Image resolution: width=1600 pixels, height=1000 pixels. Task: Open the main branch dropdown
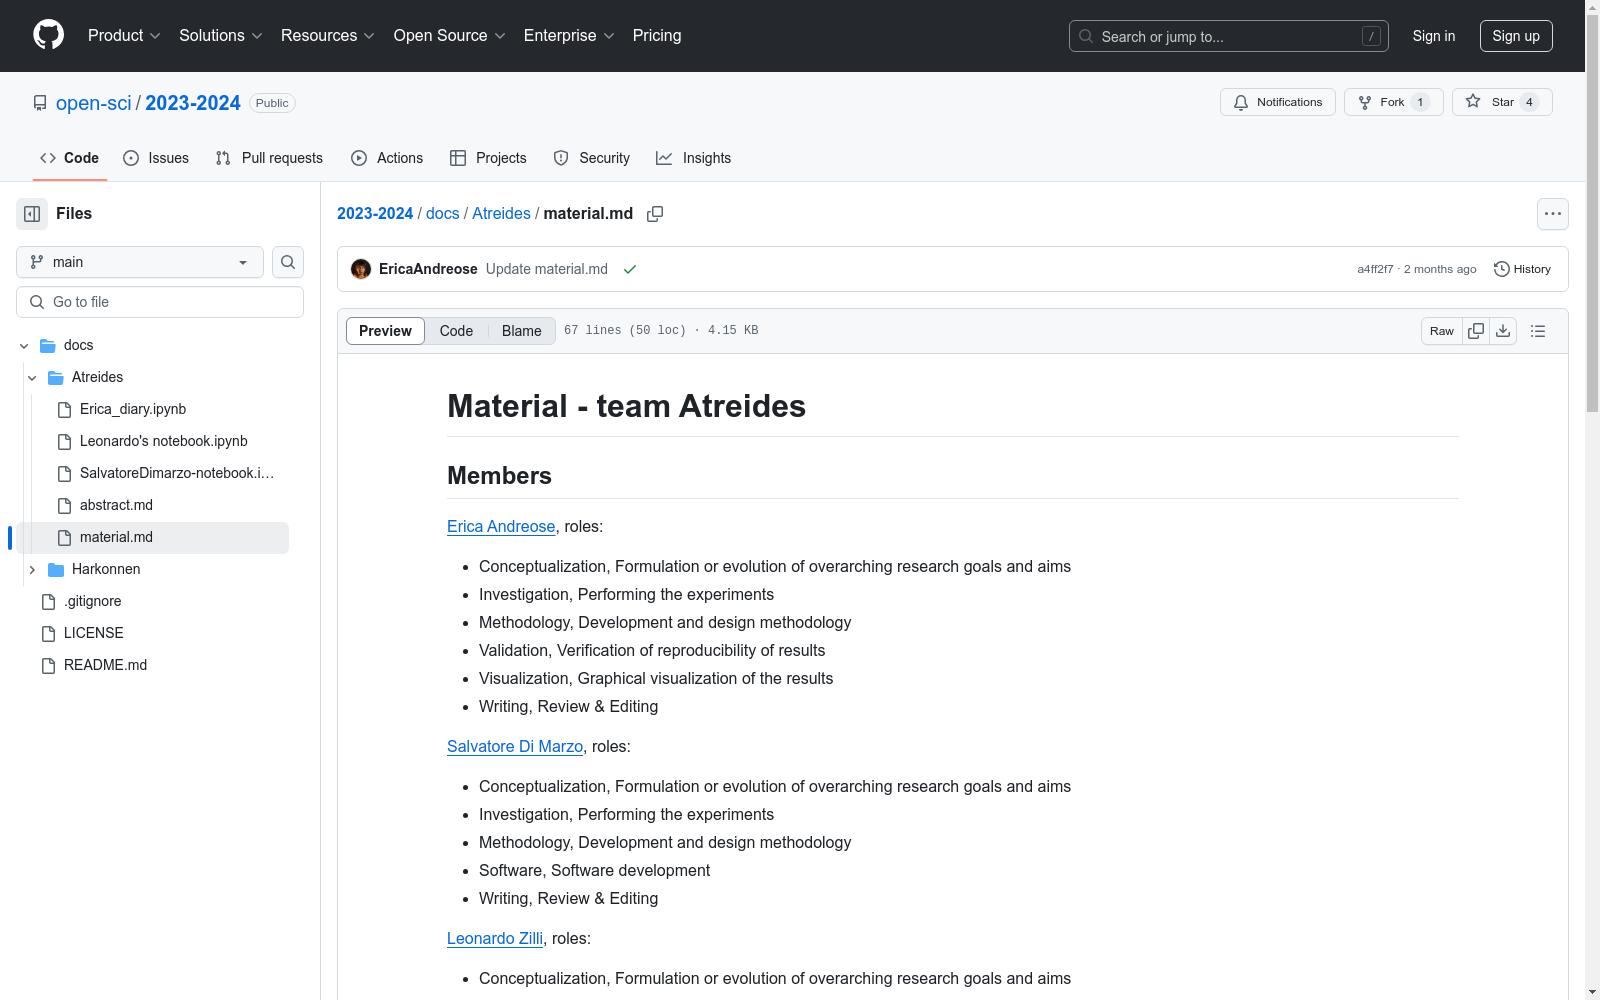(140, 262)
